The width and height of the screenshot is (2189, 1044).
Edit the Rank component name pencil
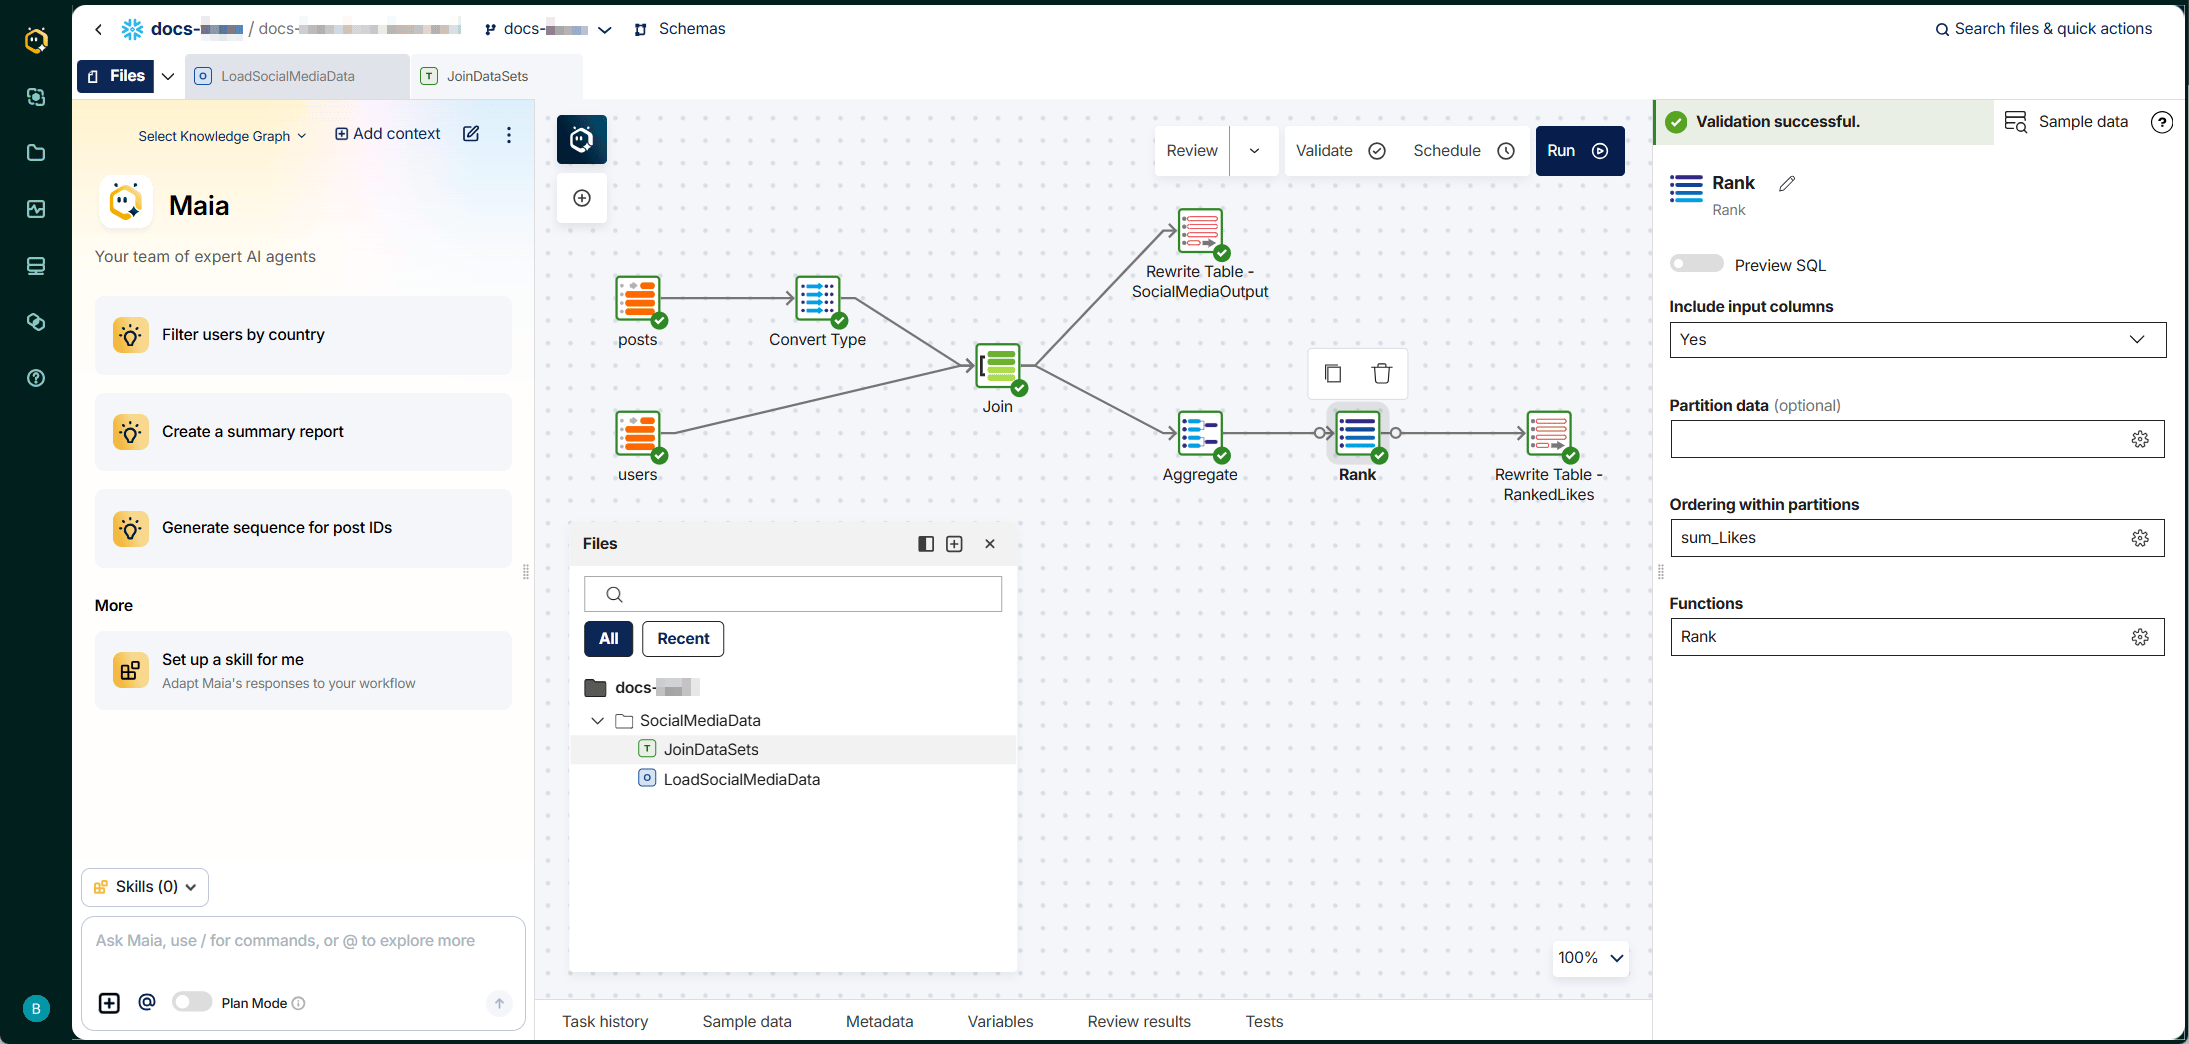point(1787,183)
